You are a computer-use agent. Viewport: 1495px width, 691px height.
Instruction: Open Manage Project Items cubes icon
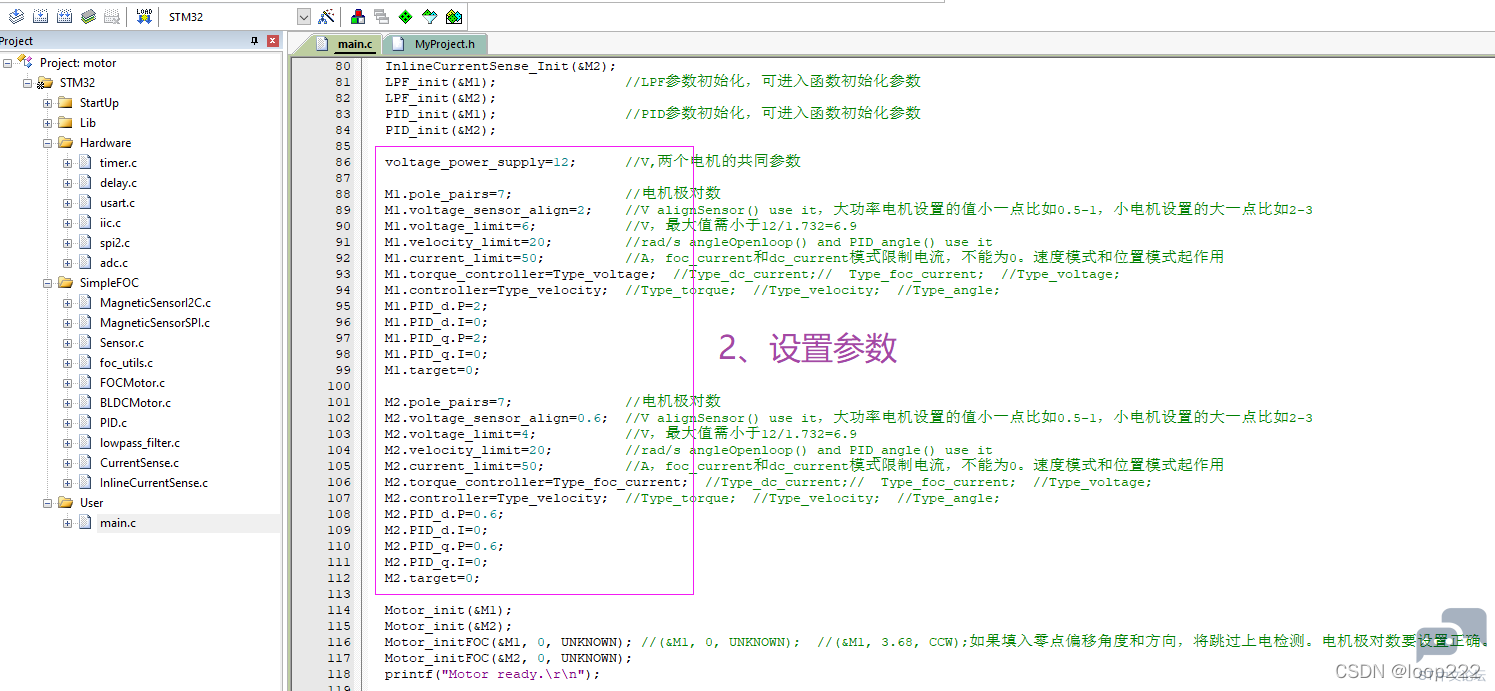click(x=357, y=16)
